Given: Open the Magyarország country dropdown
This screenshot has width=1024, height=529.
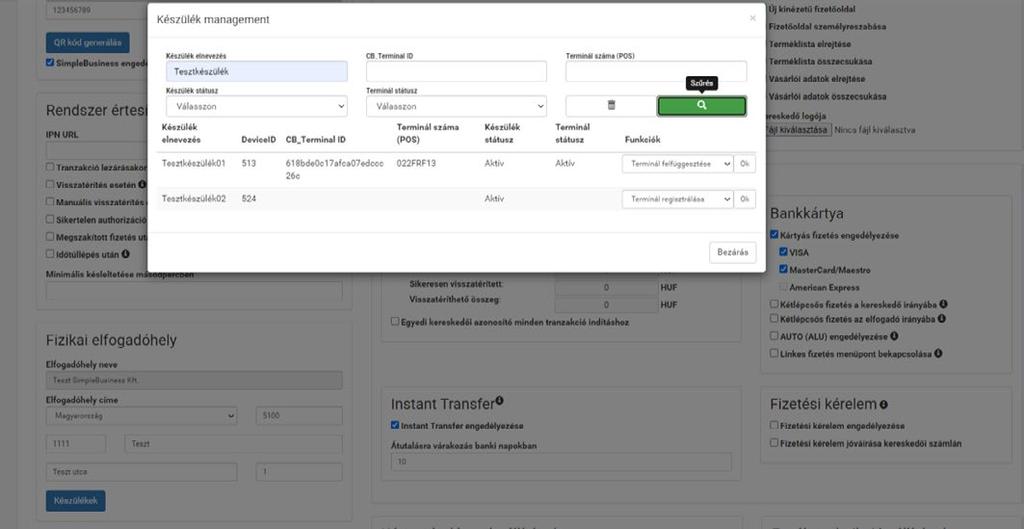Looking at the screenshot, I should point(142,416).
